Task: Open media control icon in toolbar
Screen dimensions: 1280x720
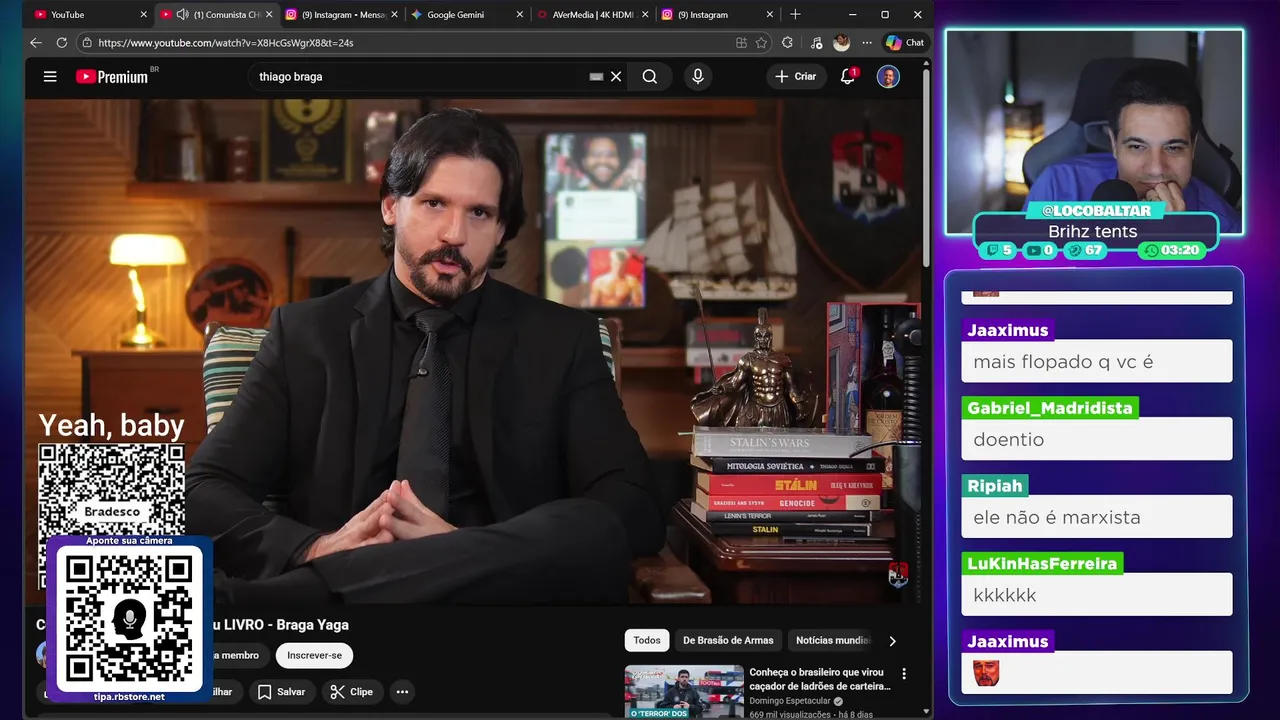Action: (x=816, y=43)
